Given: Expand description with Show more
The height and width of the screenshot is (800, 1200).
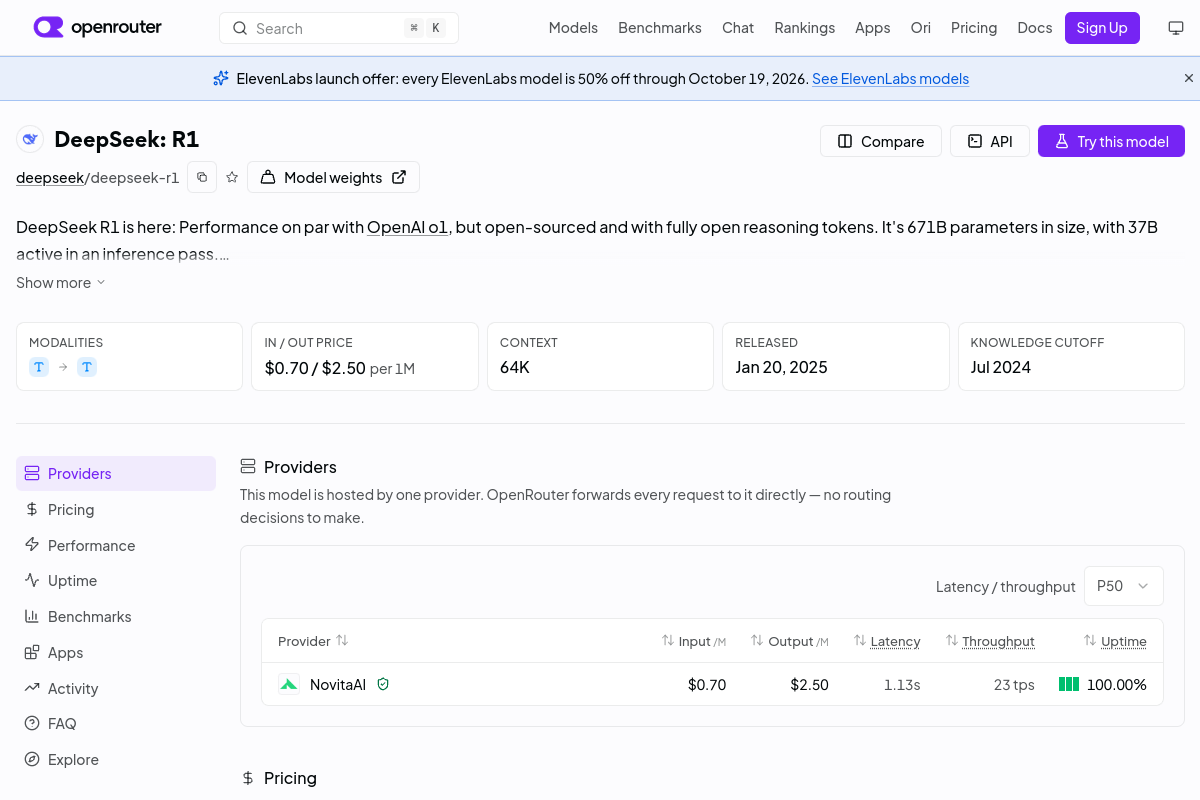Looking at the screenshot, I should pyautogui.click(x=61, y=283).
